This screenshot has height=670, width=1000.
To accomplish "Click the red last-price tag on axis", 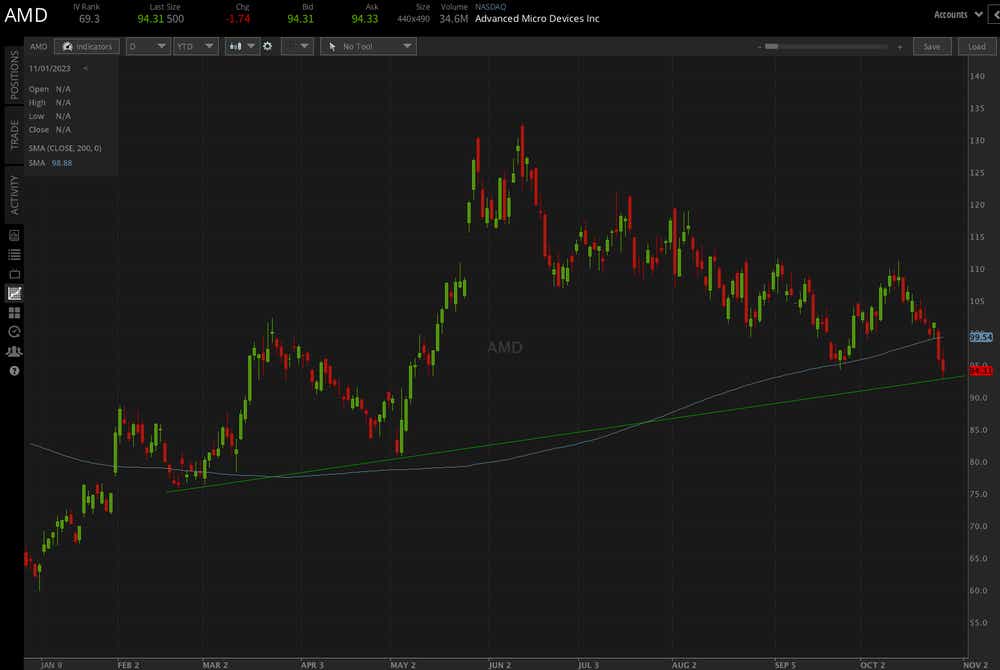I will click(981, 370).
